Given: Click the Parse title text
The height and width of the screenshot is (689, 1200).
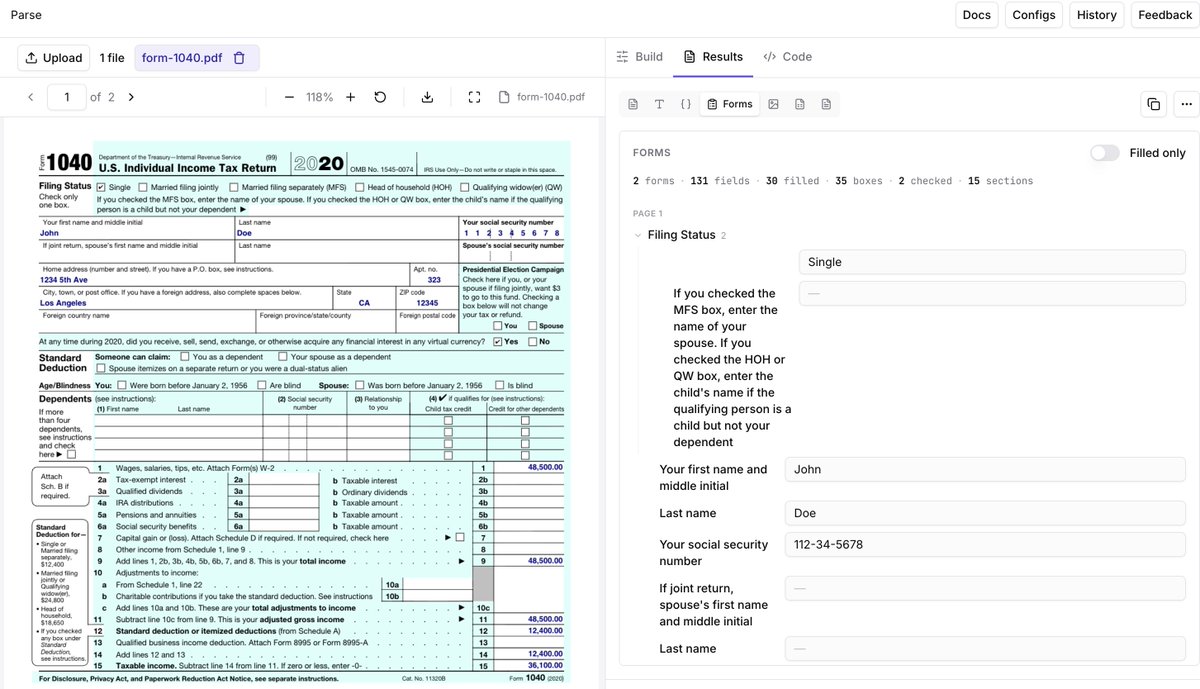Looking at the screenshot, I should tap(26, 15).
